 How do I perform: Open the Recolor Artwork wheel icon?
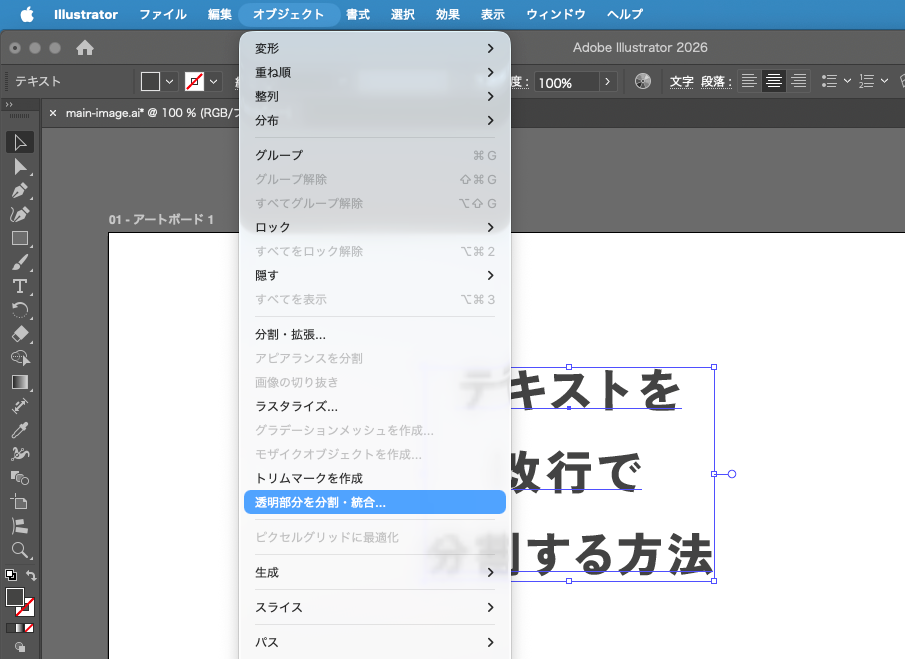[x=643, y=82]
